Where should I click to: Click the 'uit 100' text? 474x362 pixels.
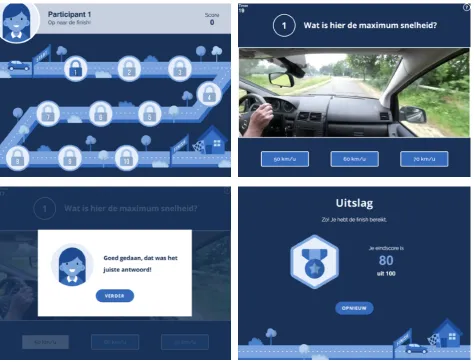coord(386,274)
